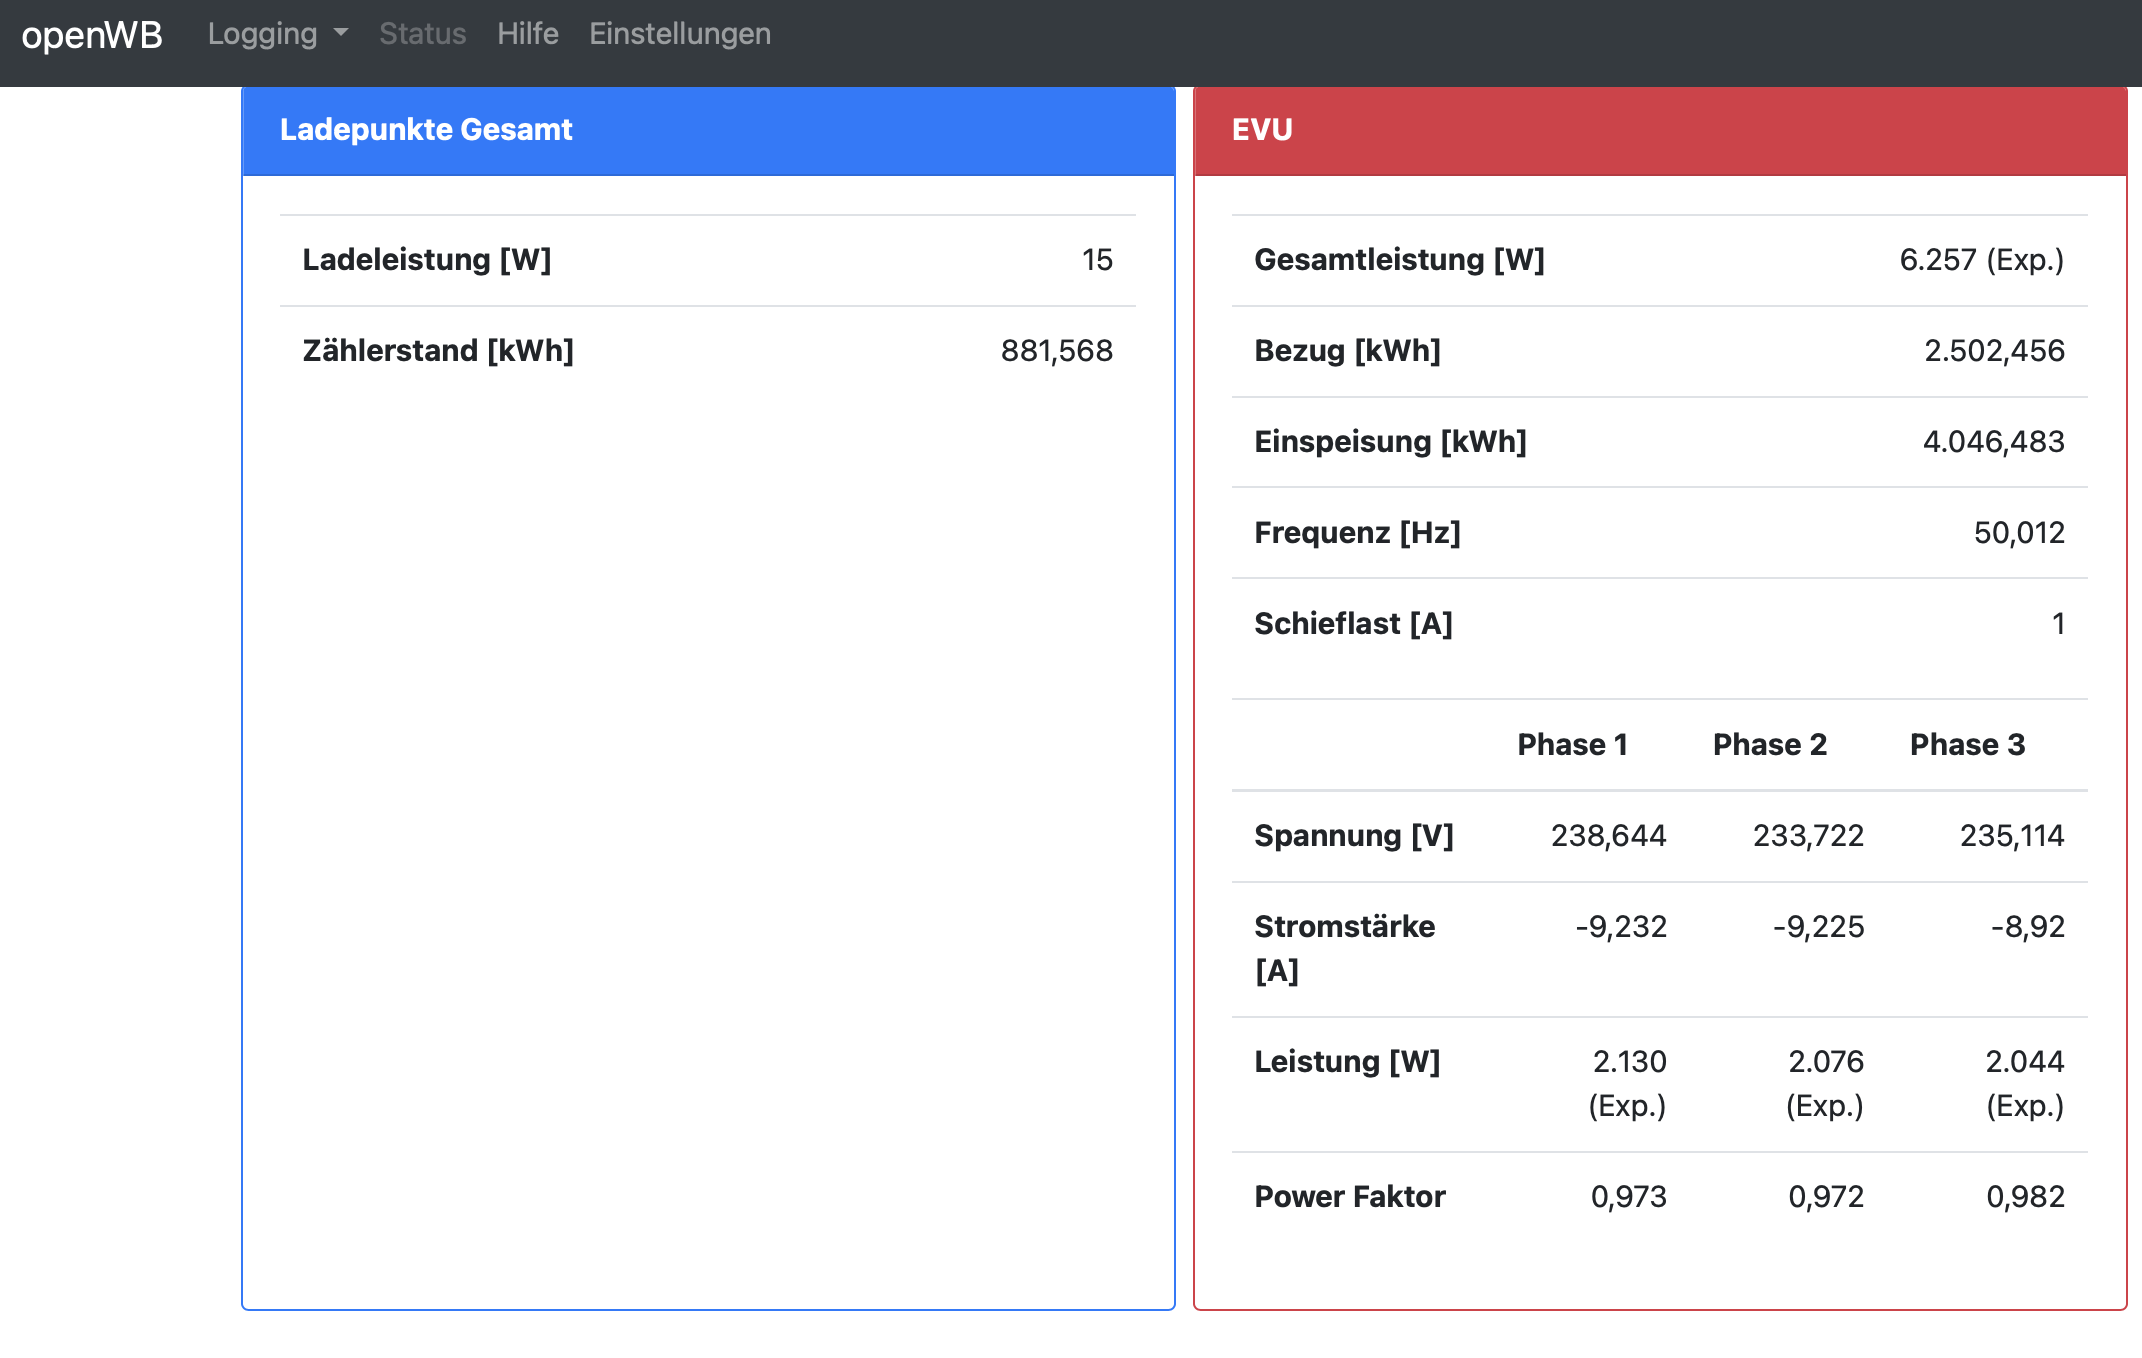Click the Phase 1 column header

coord(1572,745)
